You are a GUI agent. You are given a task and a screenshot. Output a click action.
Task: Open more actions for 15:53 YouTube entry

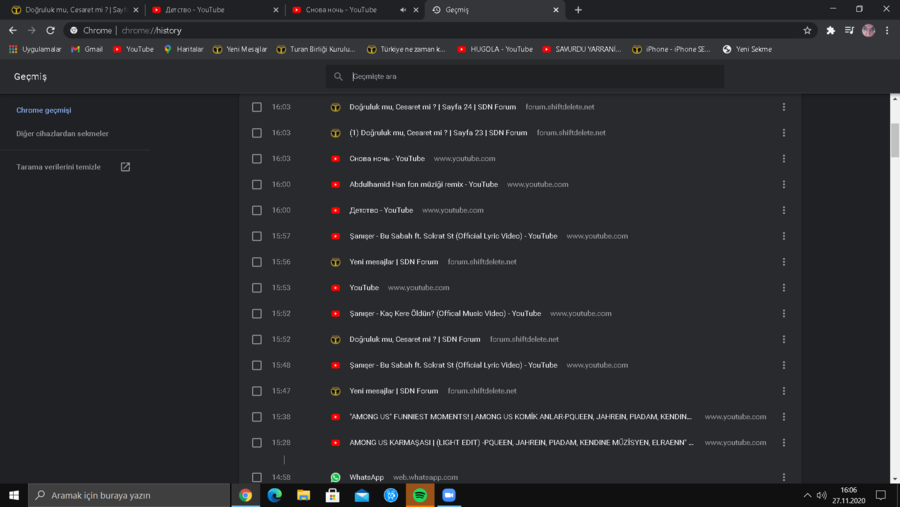tap(783, 288)
